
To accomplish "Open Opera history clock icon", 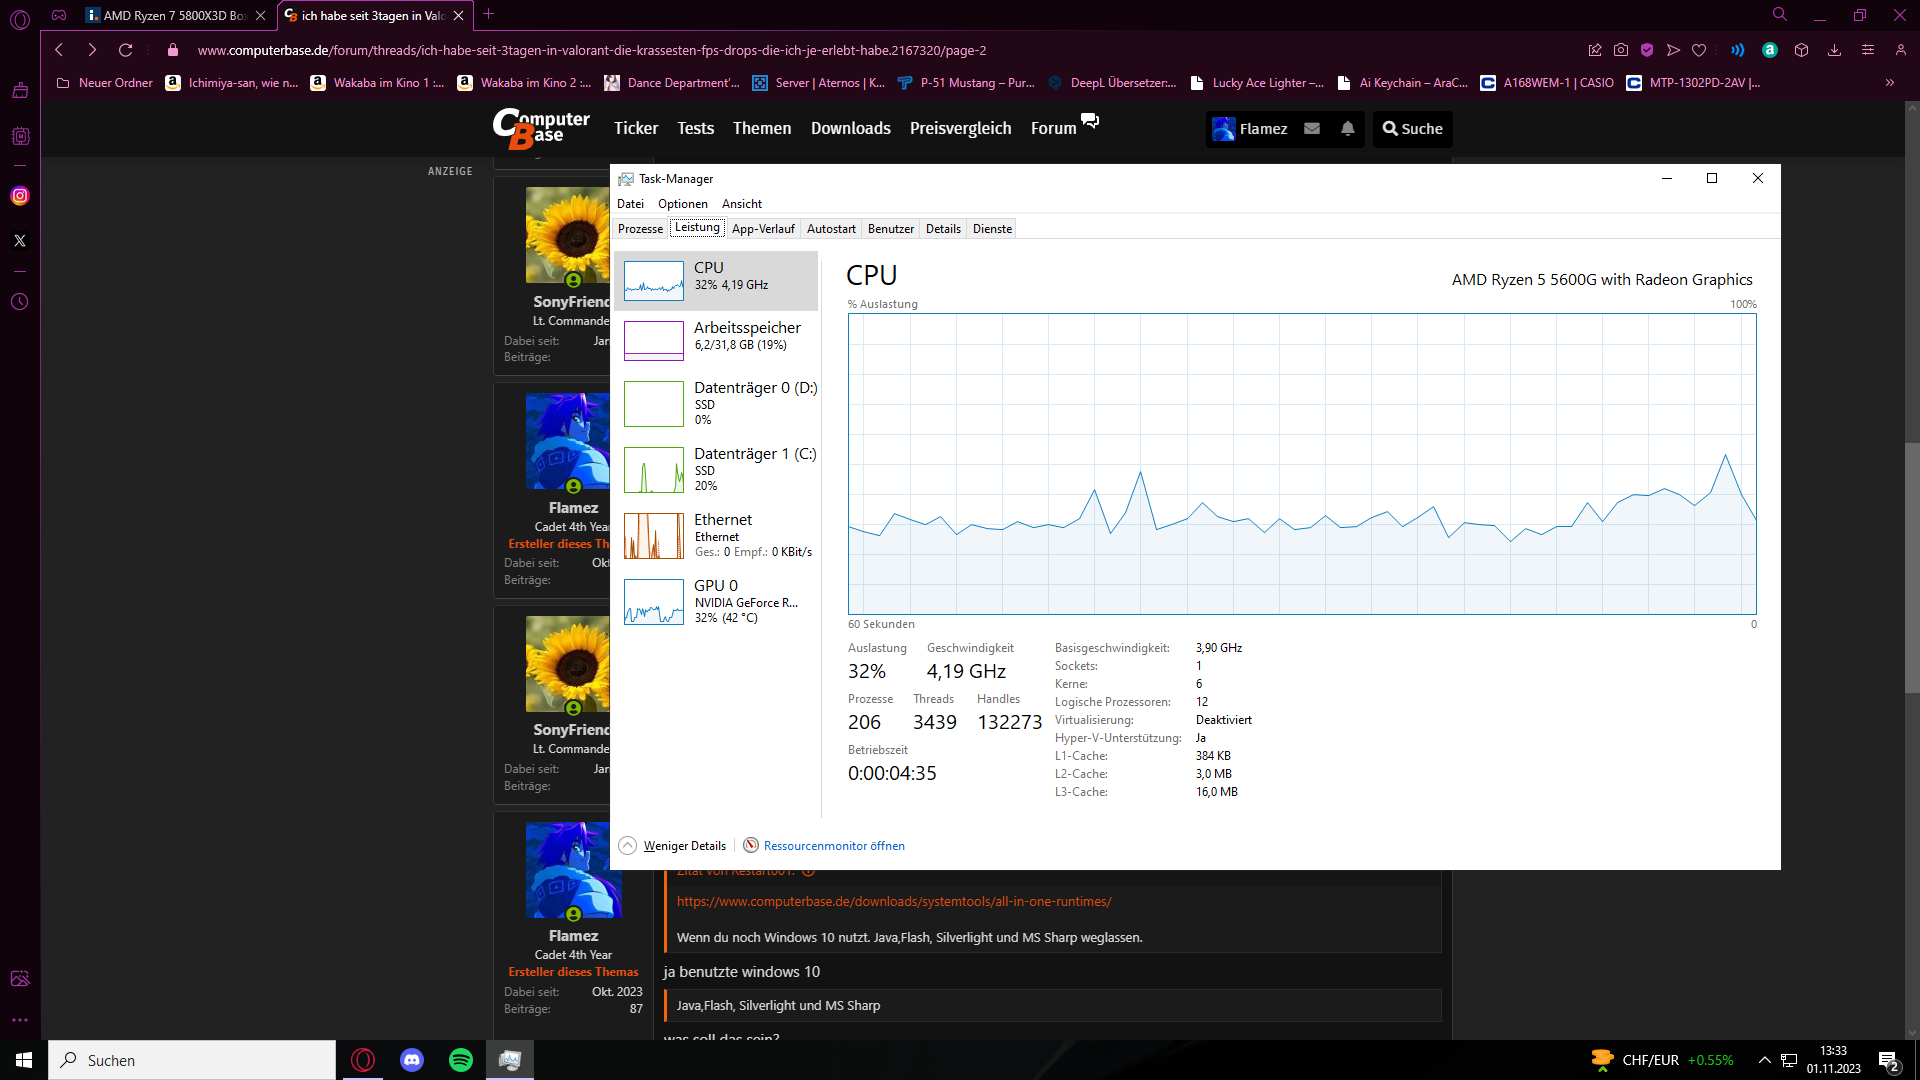I will [x=20, y=302].
